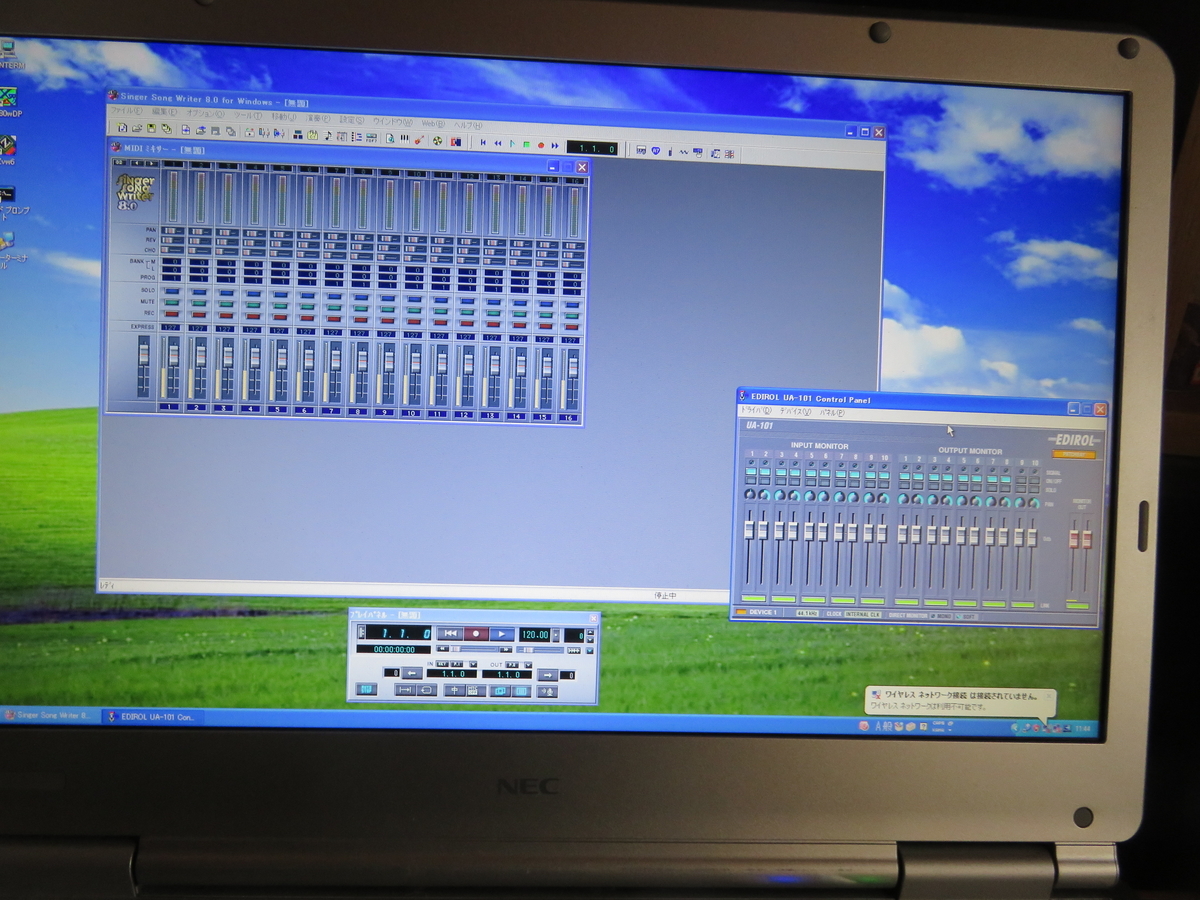Click the 44.1kHz sample rate indicator
The width and height of the screenshot is (1200, 900).
click(808, 613)
